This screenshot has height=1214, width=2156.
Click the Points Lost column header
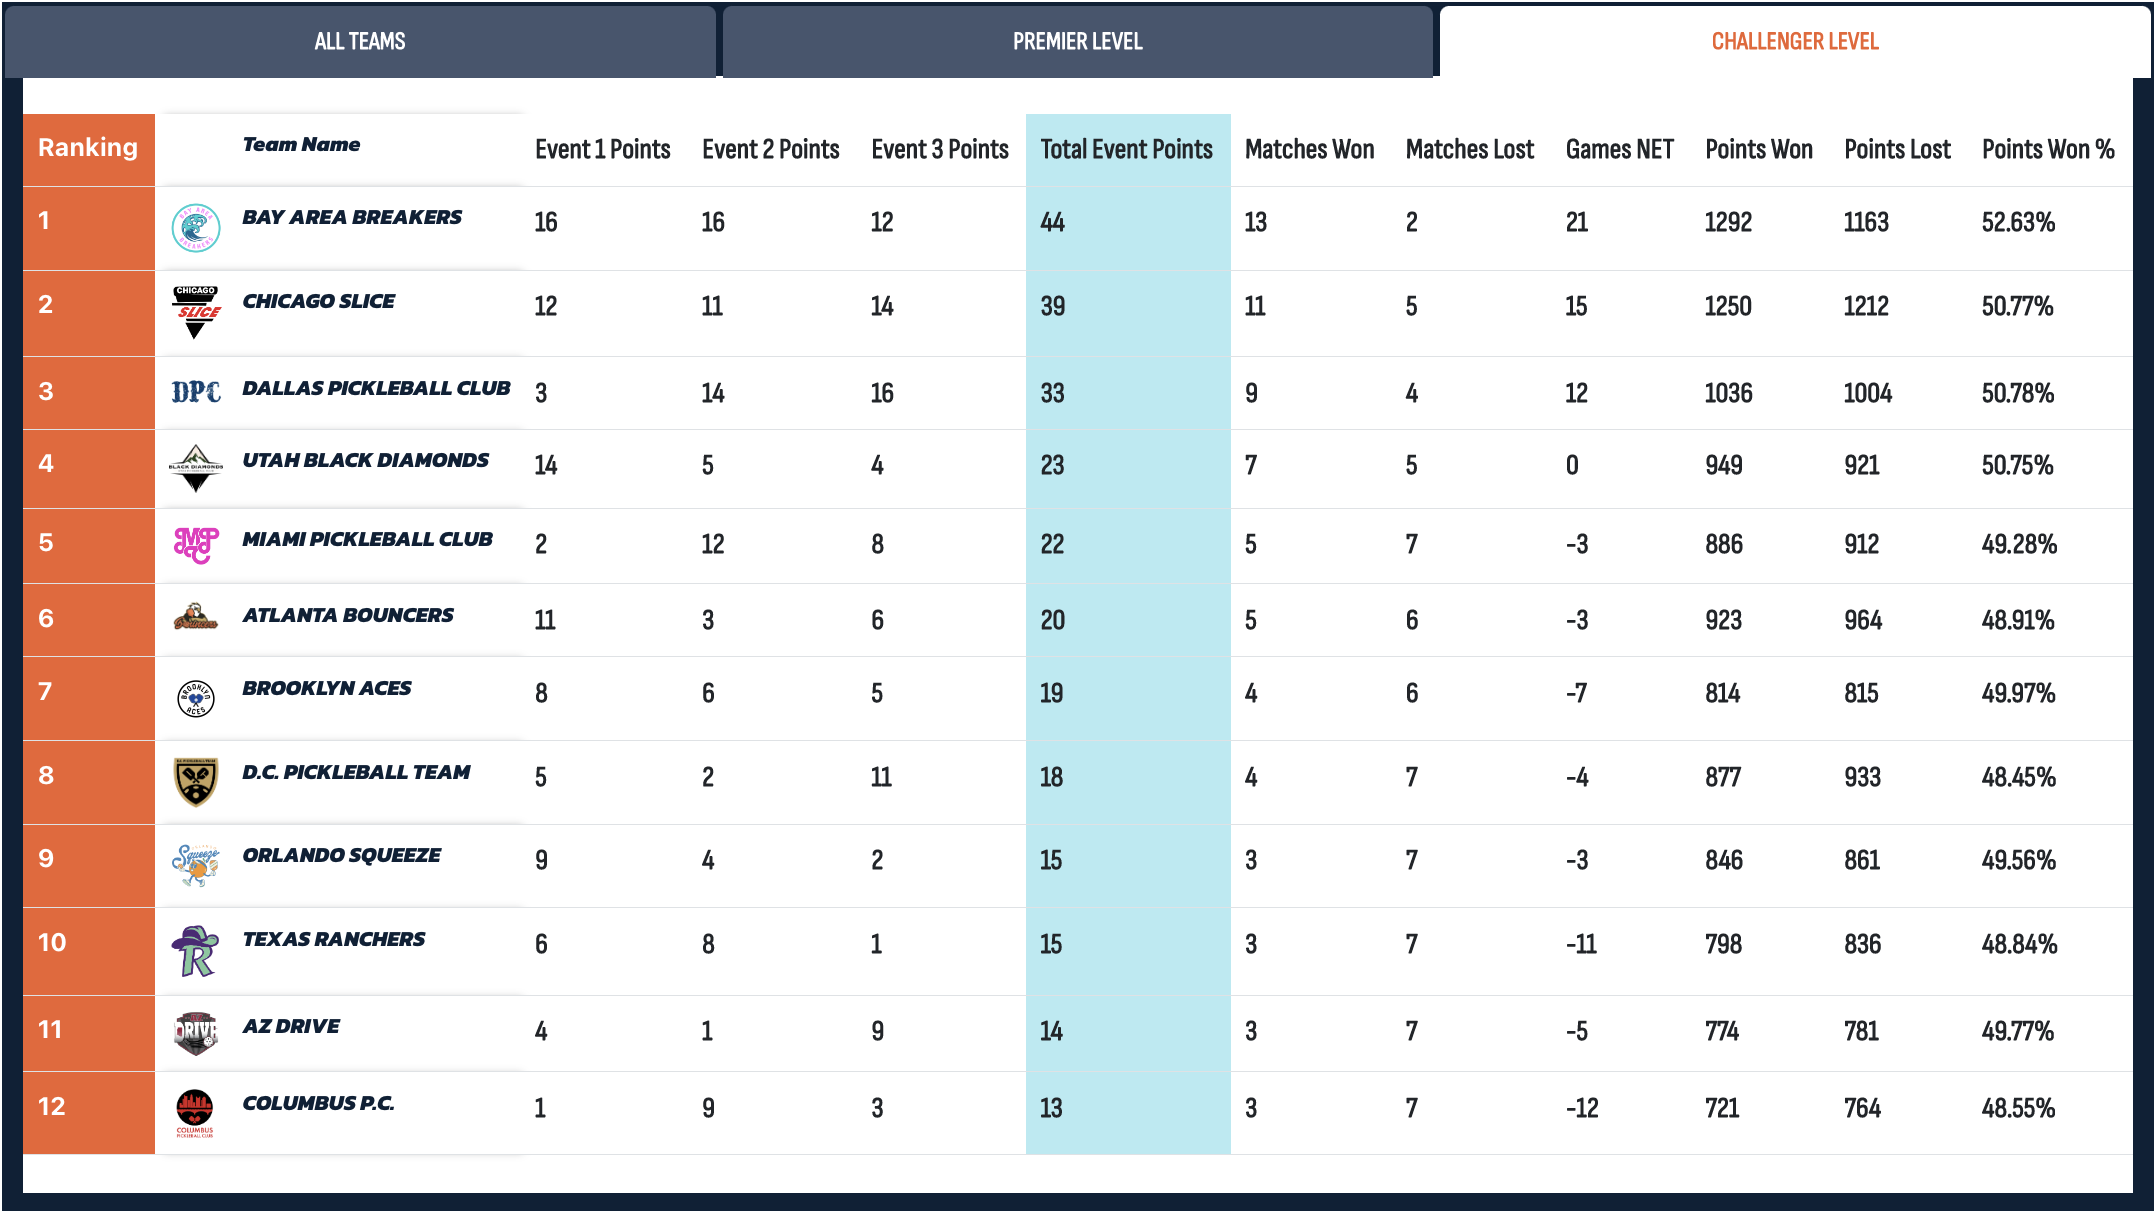[1897, 150]
